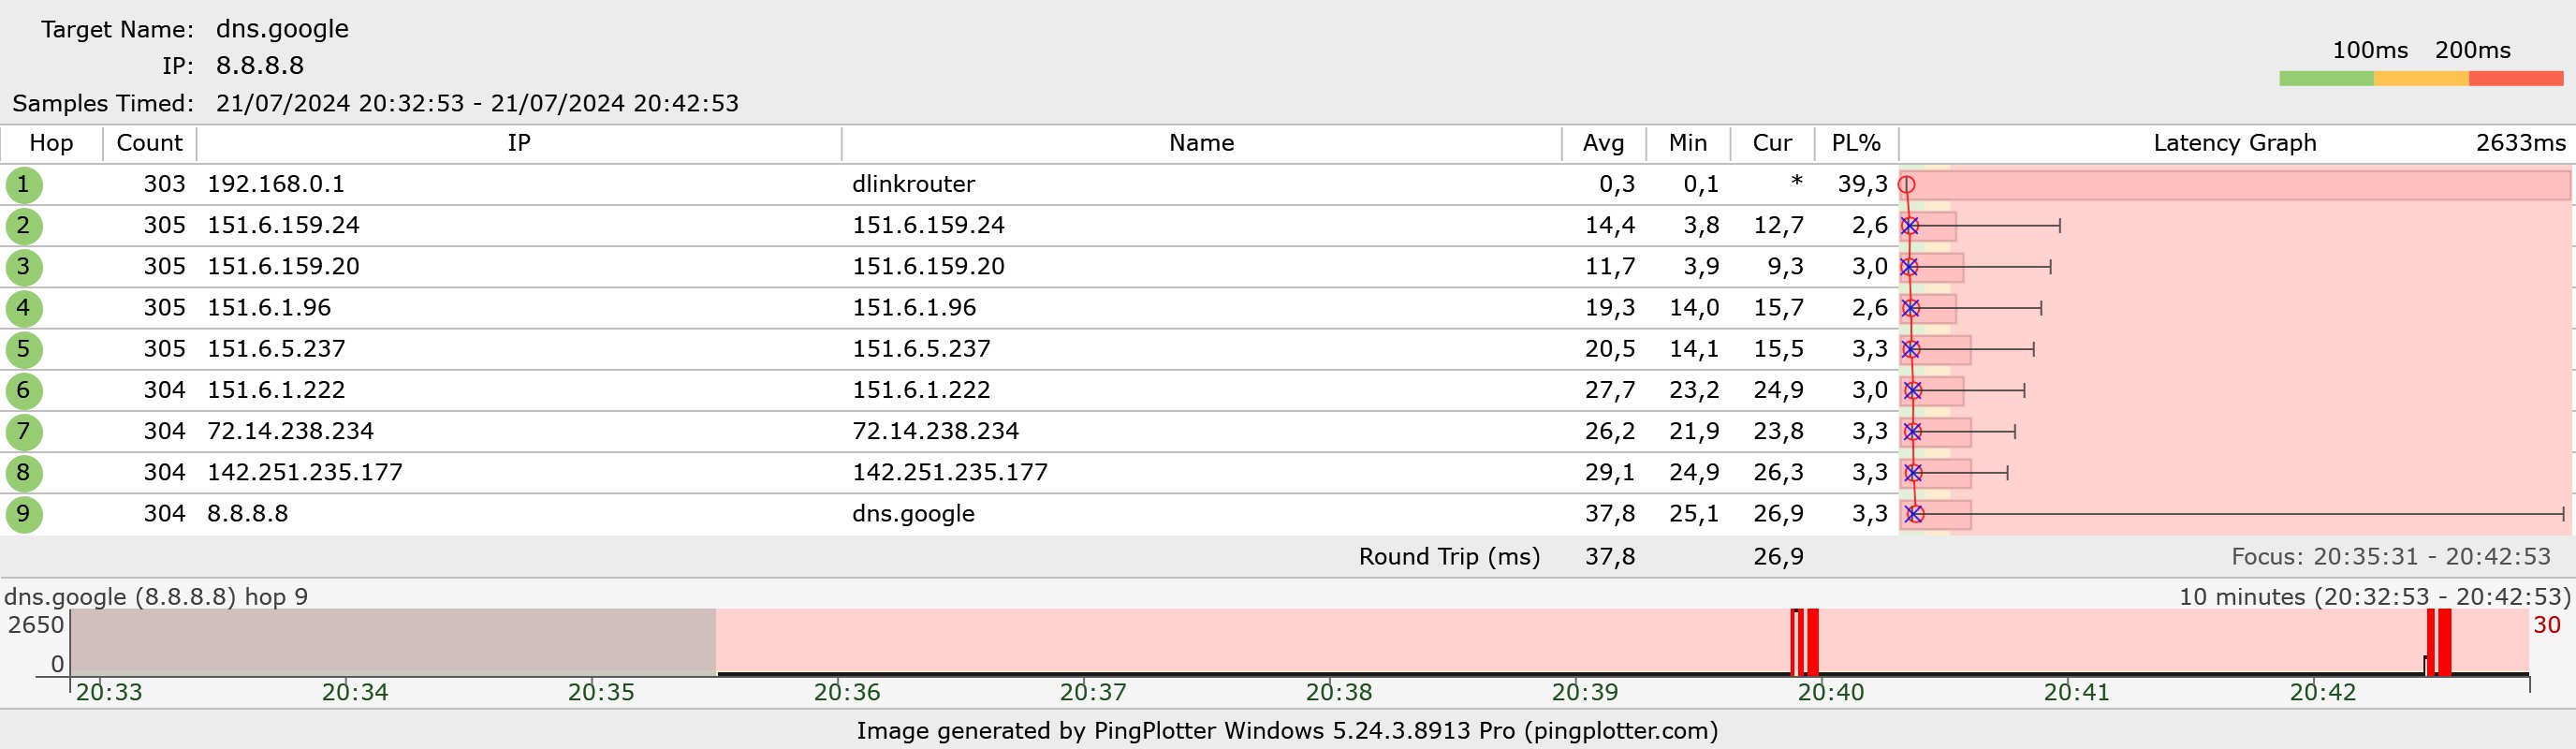Click the orange 200ms legend swatch
This screenshot has height=749, width=2576.
[2421, 78]
